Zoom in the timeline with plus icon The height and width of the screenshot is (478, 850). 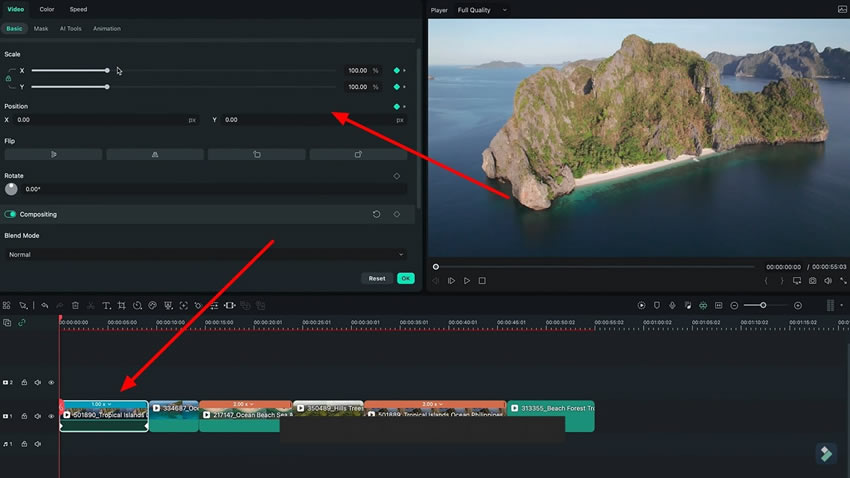(x=798, y=306)
